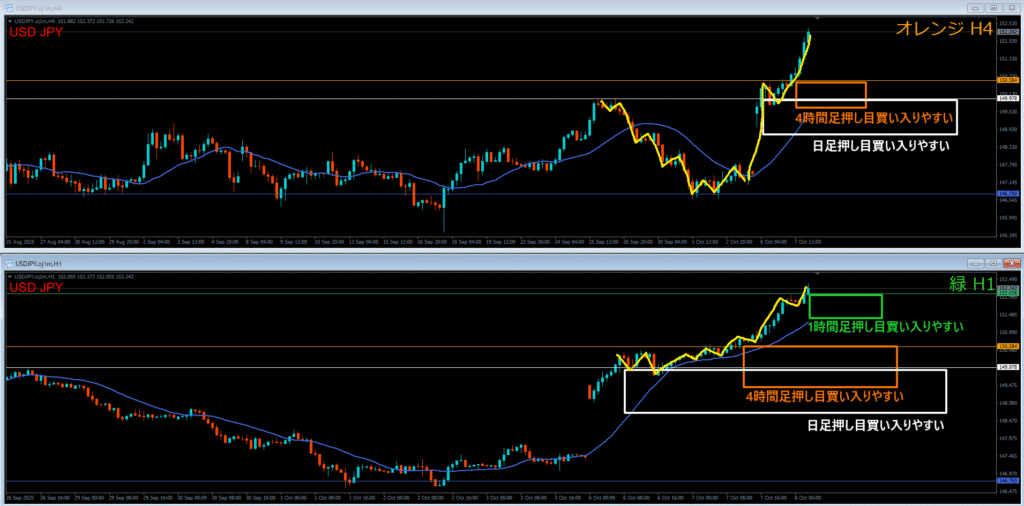This screenshot has width=1024, height=506.
Task: Select the '緑 H1' text label
Action: coord(971,284)
